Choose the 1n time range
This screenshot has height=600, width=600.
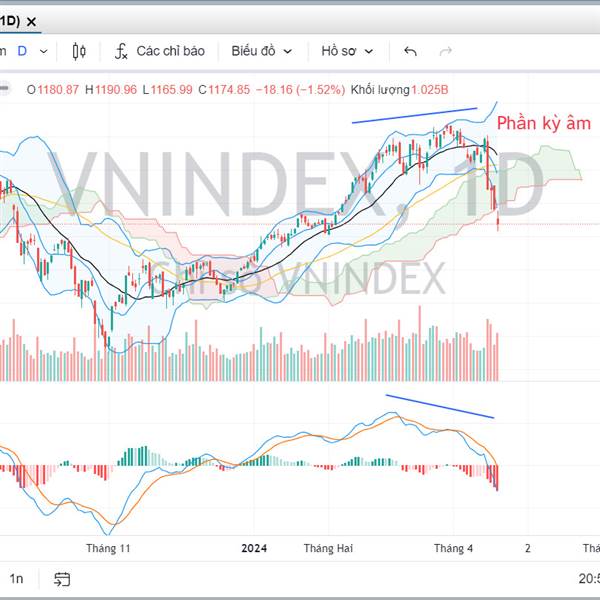16,579
